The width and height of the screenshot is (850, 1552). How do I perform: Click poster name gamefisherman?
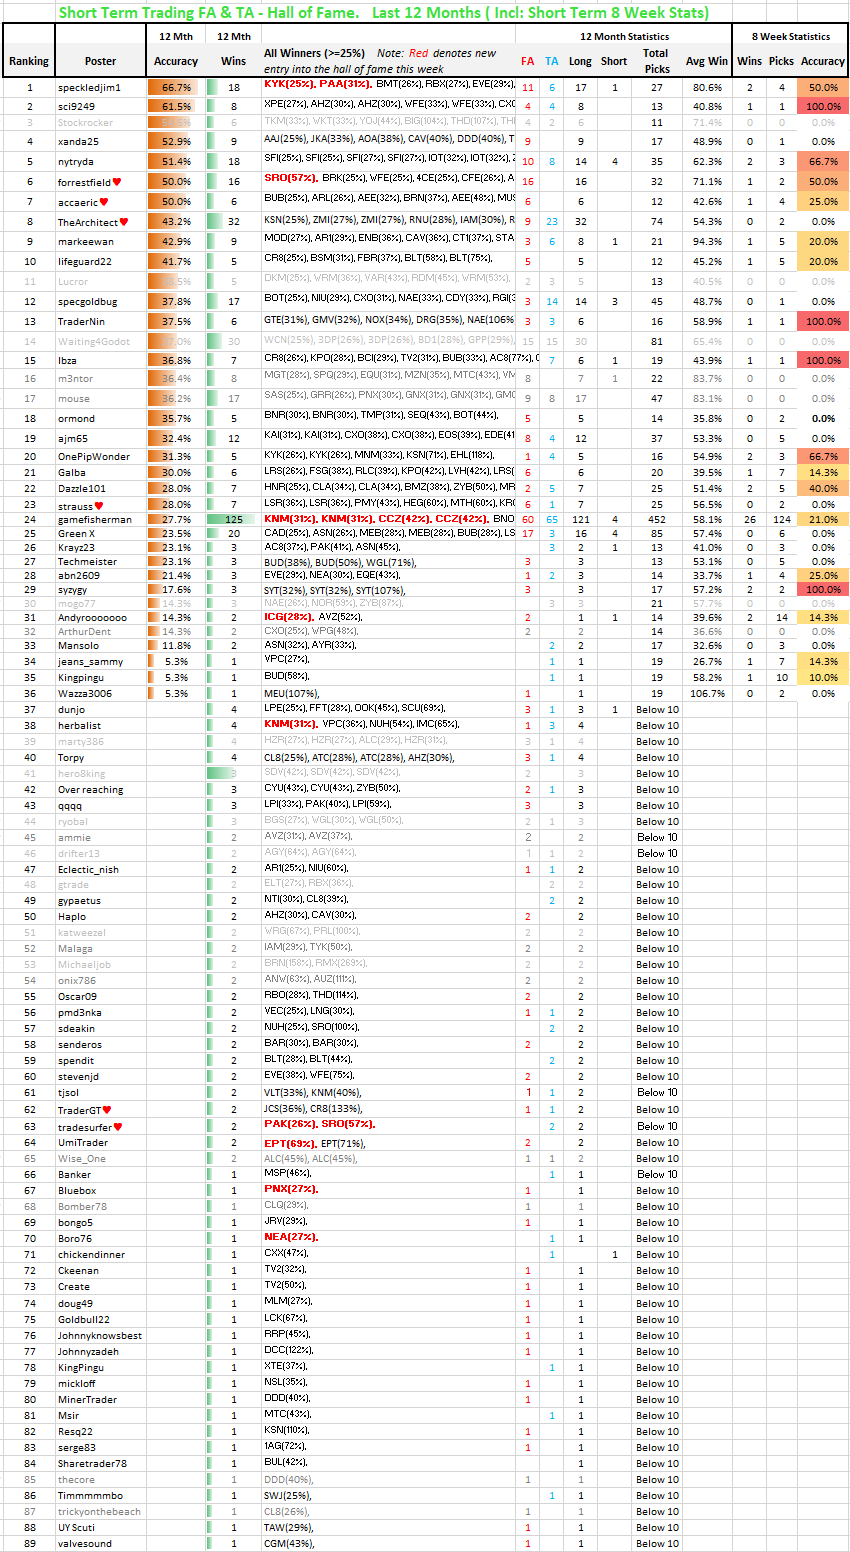coord(93,520)
